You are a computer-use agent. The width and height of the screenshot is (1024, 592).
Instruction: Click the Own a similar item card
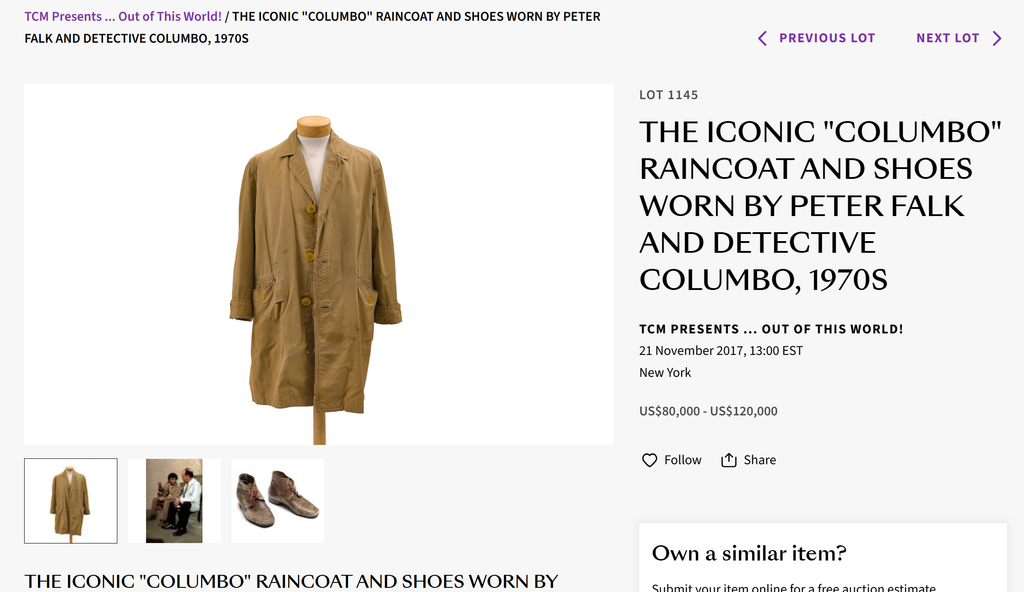[x=823, y=558]
